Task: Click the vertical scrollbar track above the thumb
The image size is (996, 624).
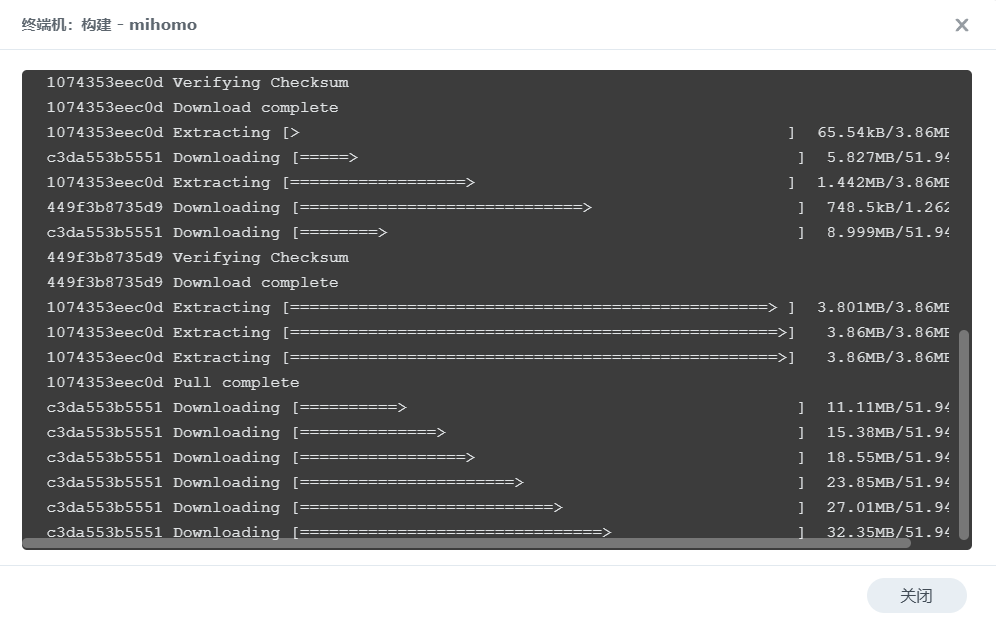Action: click(964, 200)
